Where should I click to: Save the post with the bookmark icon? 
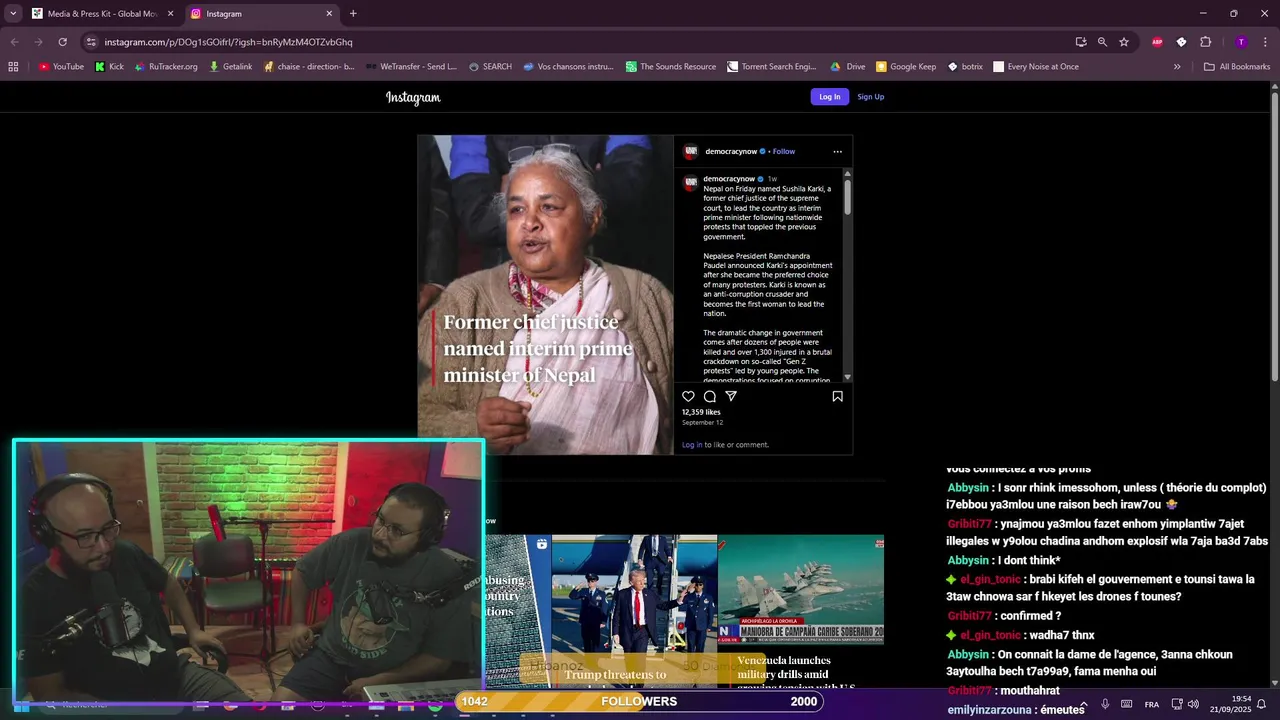coord(837,396)
